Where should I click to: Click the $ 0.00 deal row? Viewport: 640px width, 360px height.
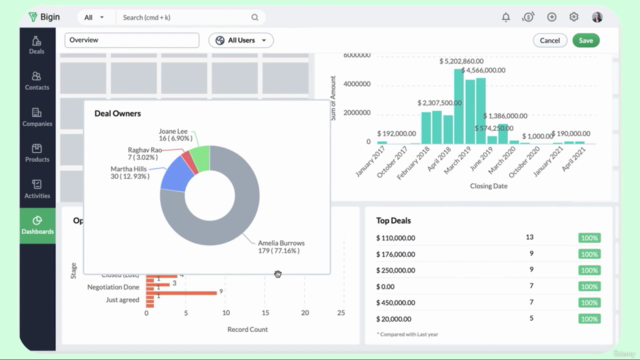tap(488, 287)
